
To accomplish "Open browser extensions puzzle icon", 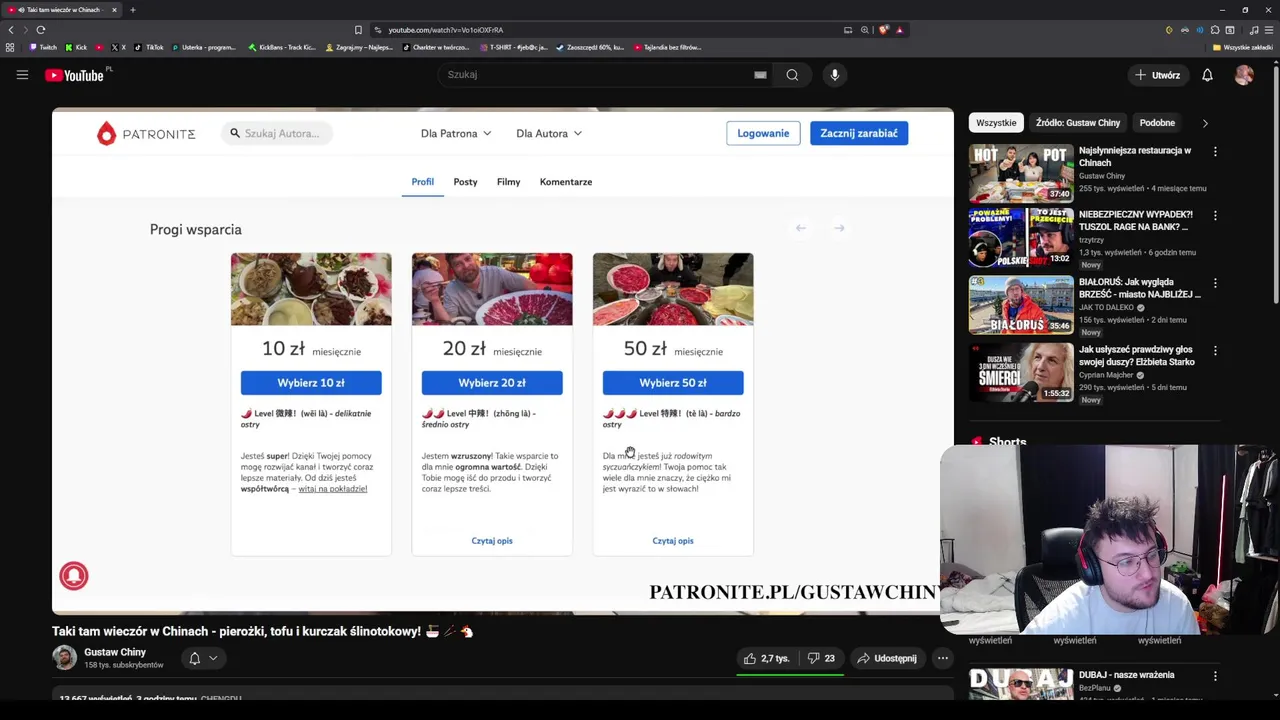I will click(x=1214, y=30).
